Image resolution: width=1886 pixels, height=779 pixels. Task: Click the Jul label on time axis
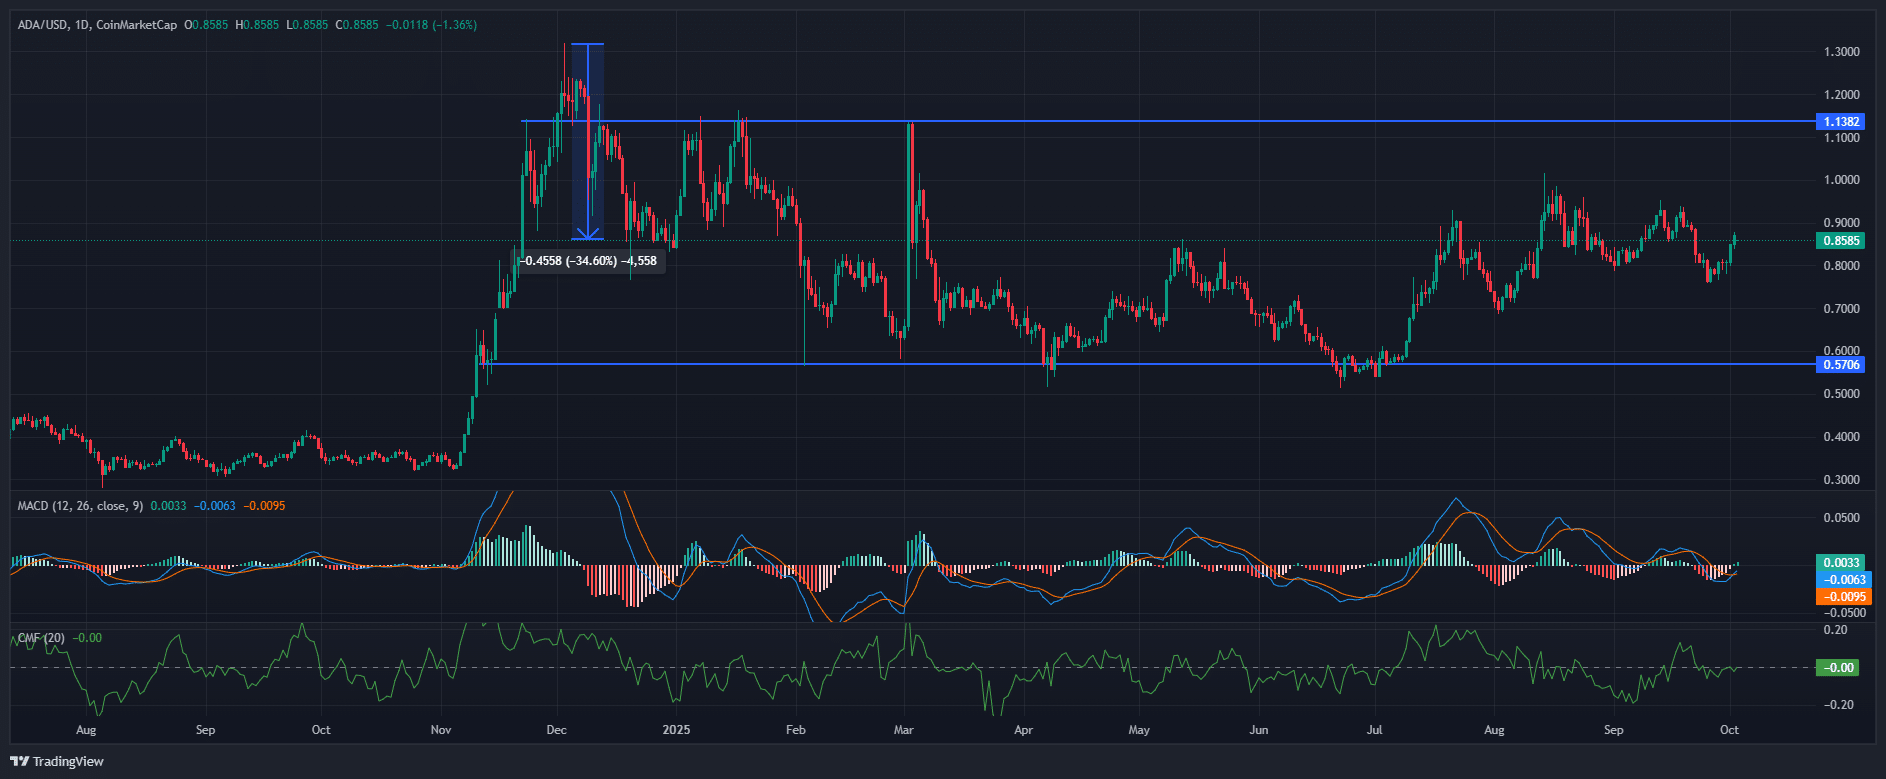[x=1375, y=730]
